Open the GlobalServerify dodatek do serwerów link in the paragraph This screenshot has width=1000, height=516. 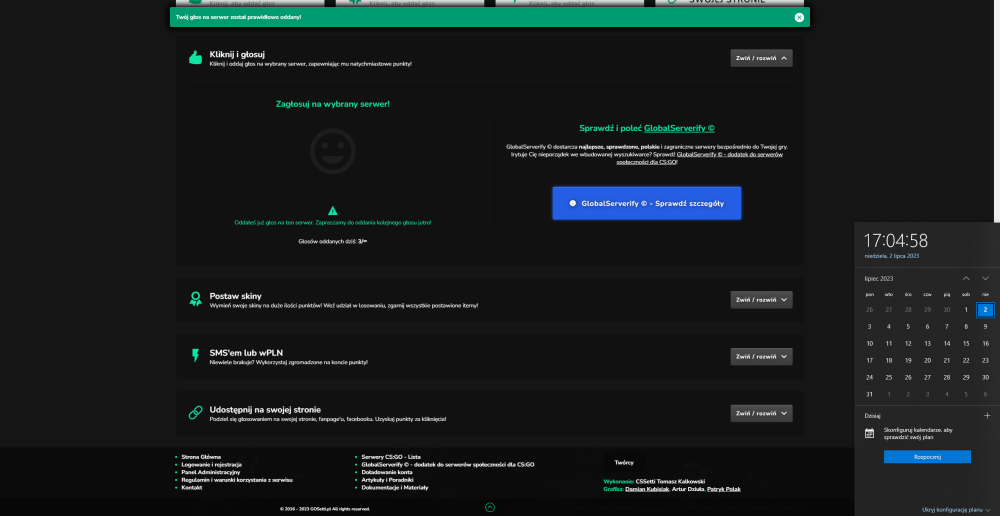[699, 158]
